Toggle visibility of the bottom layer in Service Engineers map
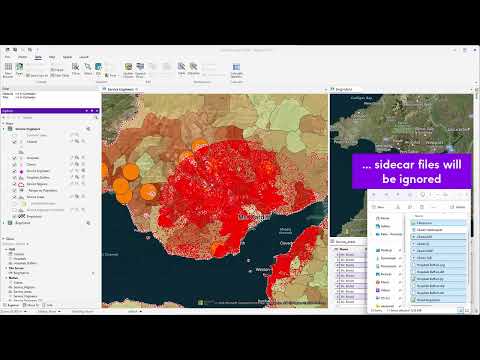Viewport: 480px width, 360px height. [14, 216]
